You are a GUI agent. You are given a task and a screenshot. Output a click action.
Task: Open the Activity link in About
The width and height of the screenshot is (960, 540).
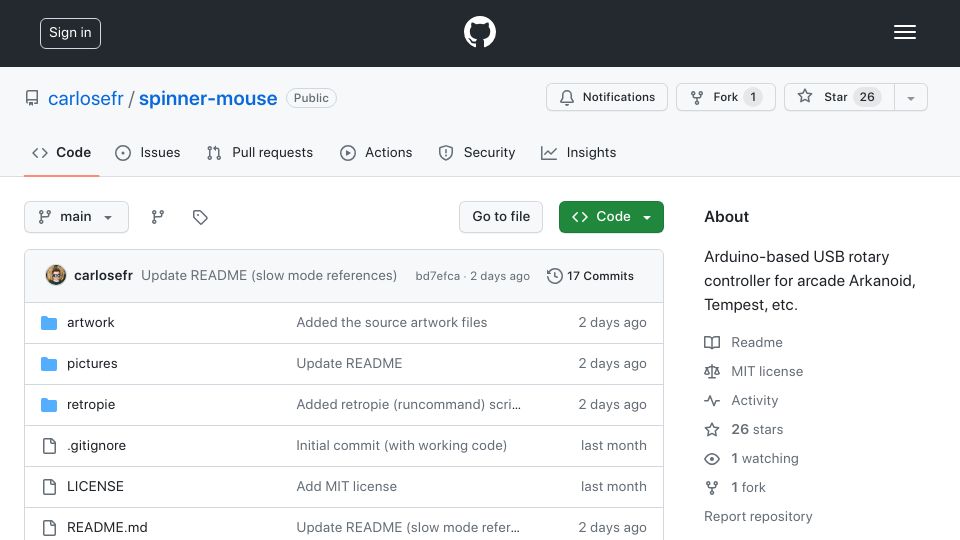point(754,400)
